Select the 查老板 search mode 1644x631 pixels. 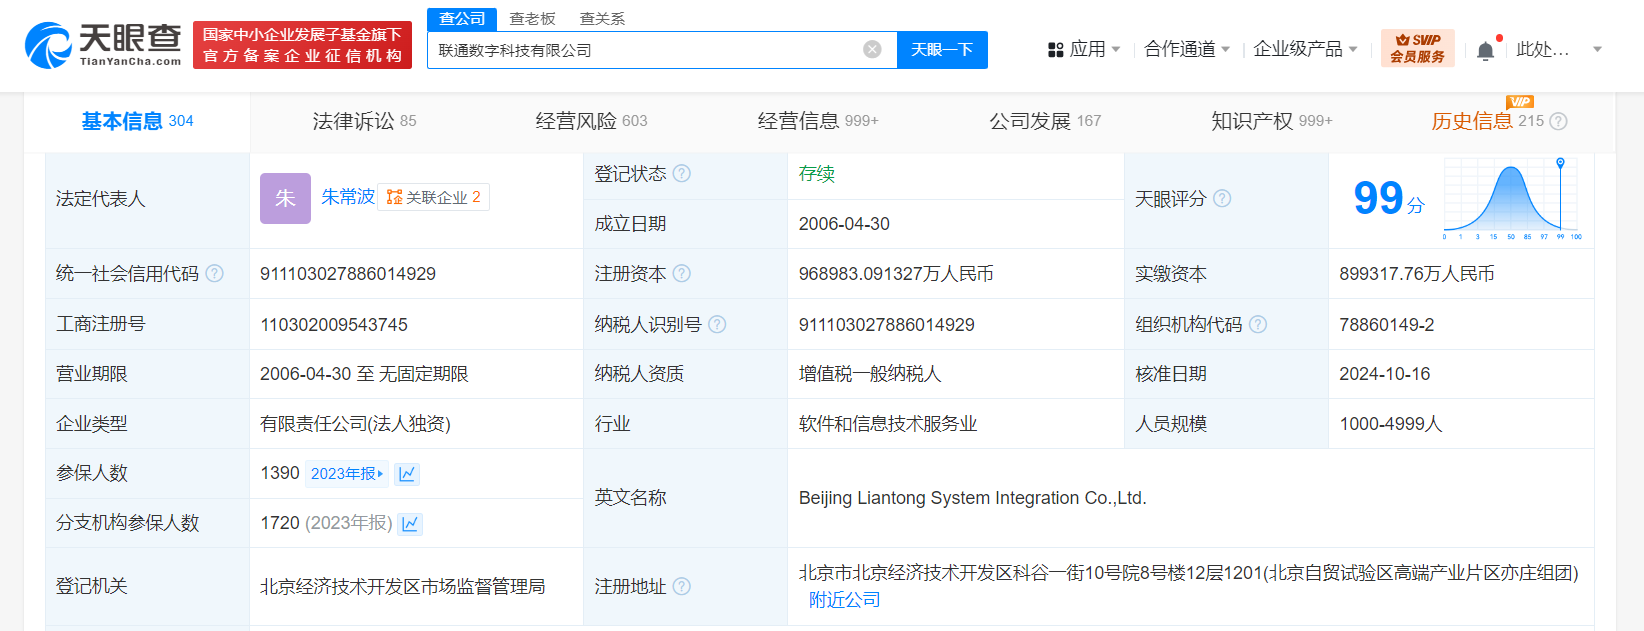532,19
